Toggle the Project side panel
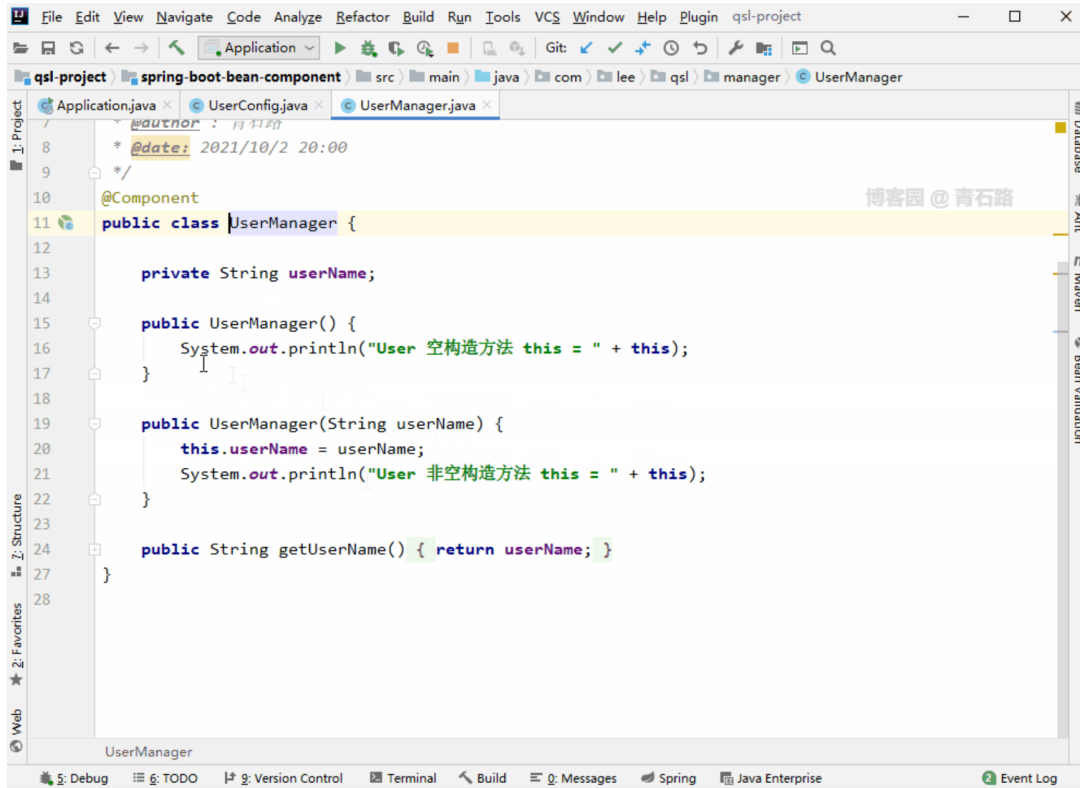The image size is (1080, 788). 17,135
